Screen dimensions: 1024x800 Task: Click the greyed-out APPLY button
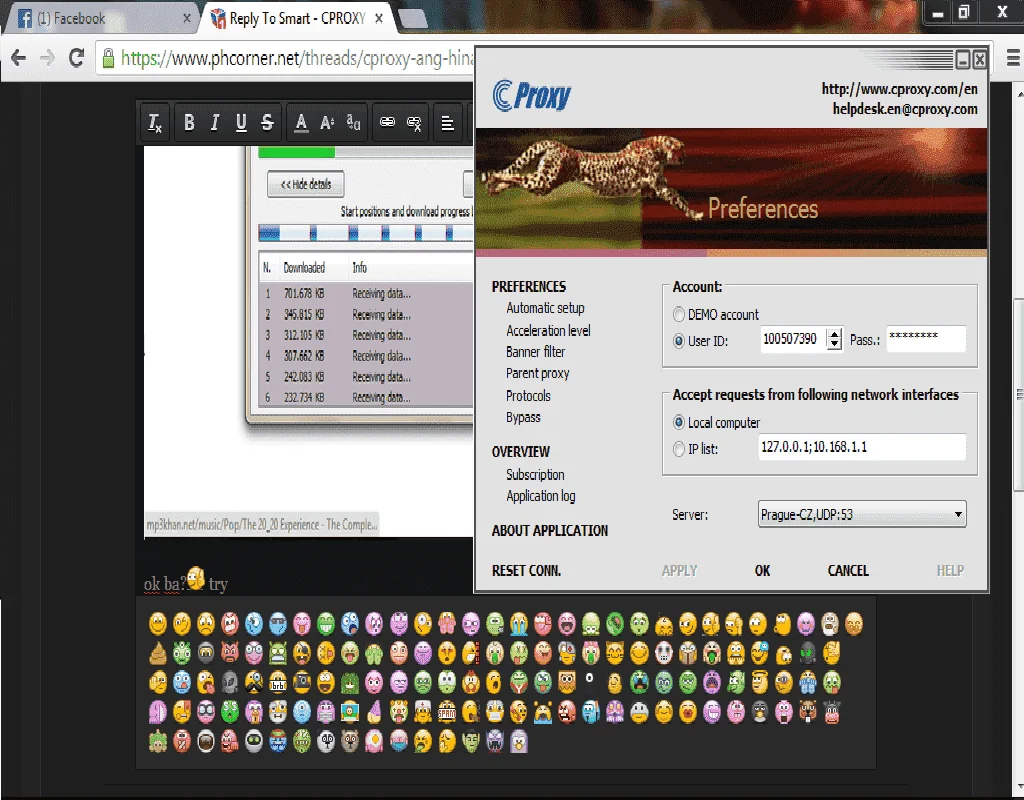tap(679, 571)
